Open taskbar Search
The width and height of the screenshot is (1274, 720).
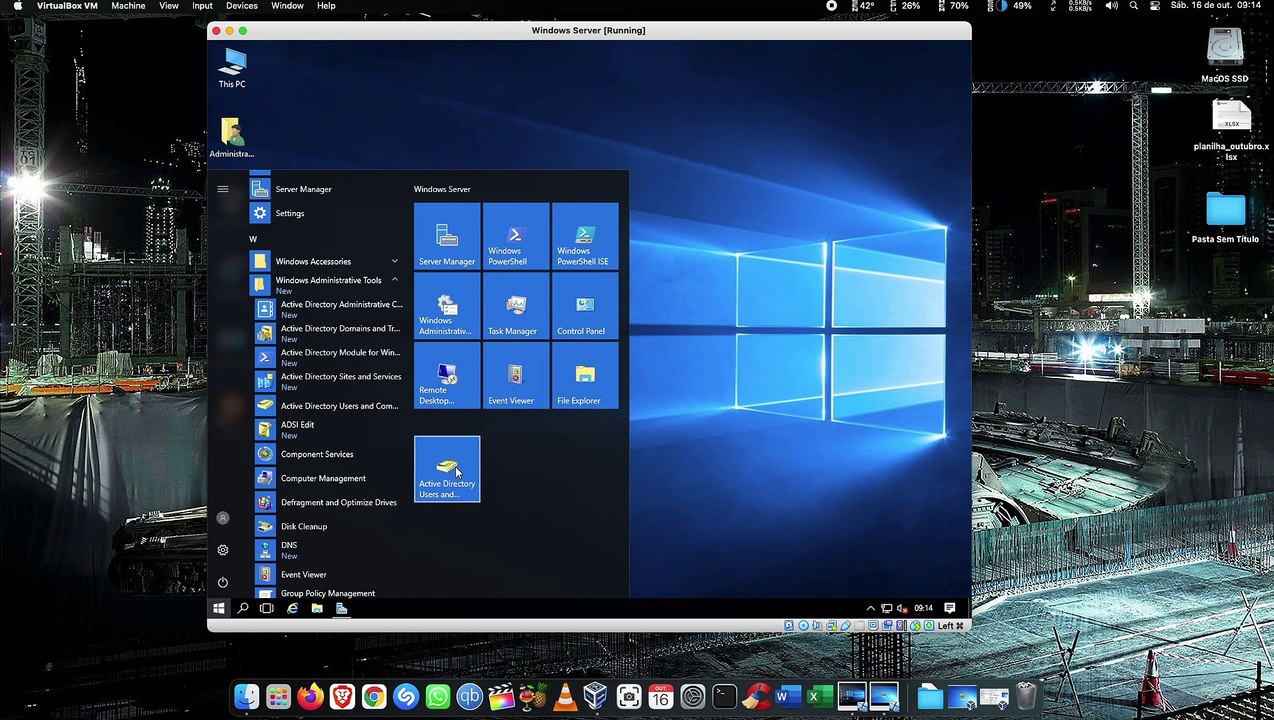(x=243, y=608)
